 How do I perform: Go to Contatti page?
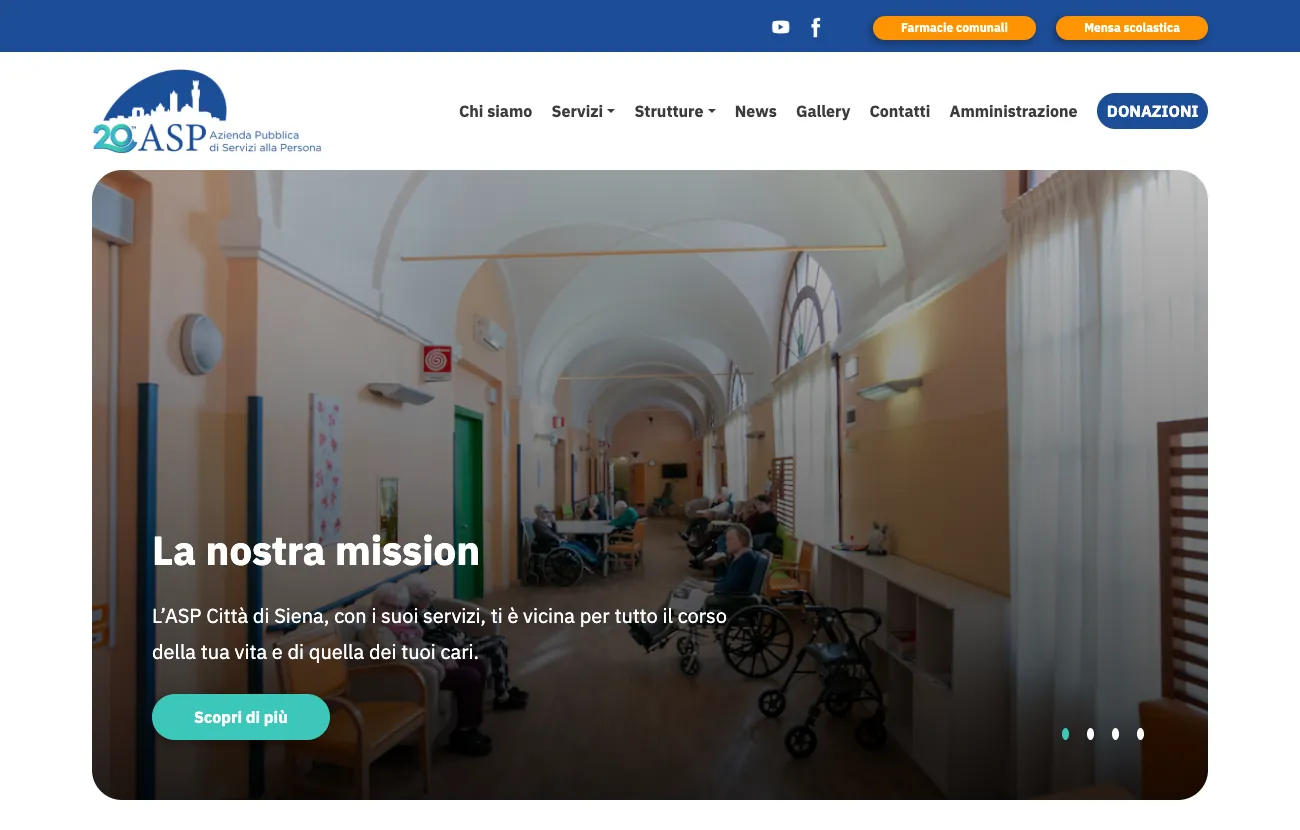(x=900, y=111)
